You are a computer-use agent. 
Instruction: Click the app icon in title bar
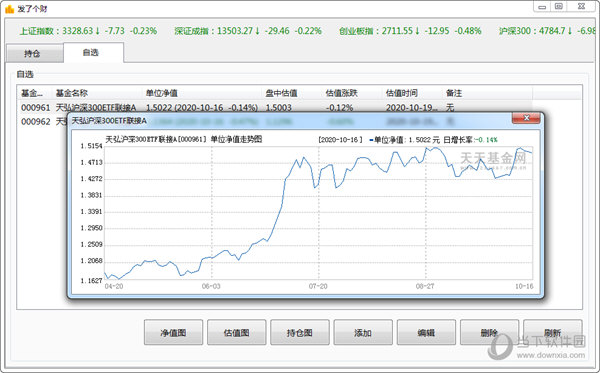(10, 8)
